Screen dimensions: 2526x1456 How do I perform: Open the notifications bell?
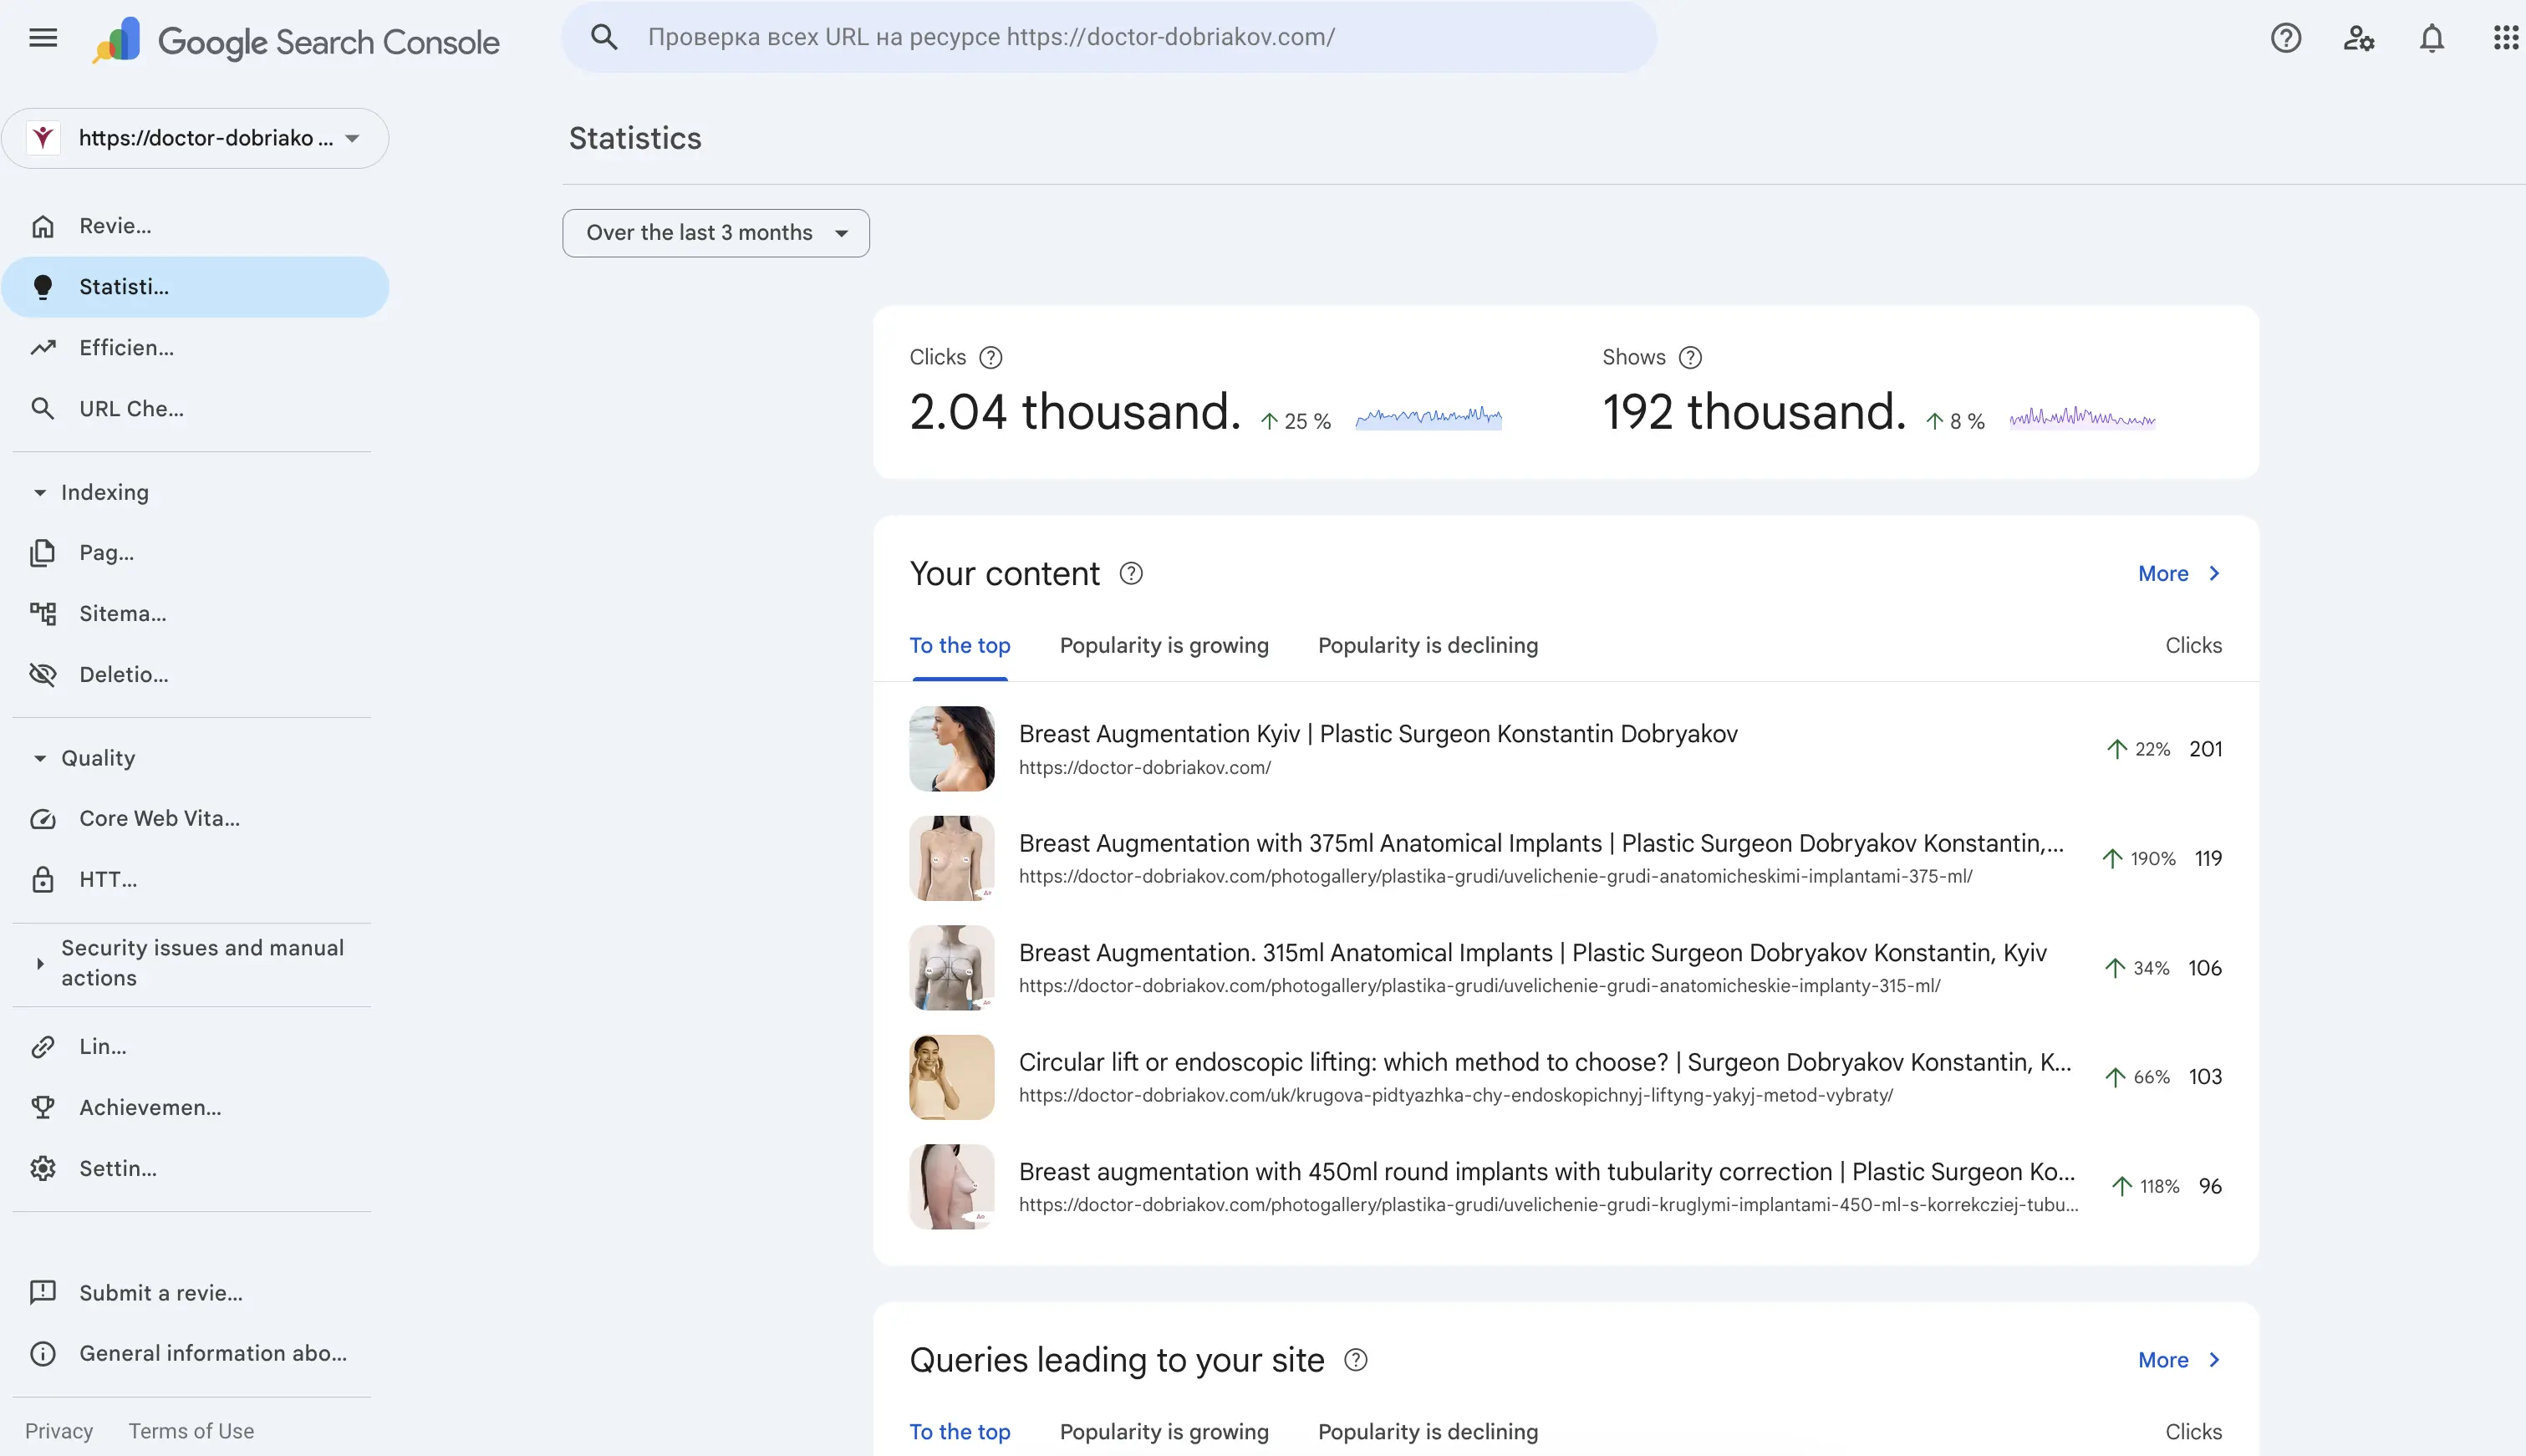tap(2432, 38)
